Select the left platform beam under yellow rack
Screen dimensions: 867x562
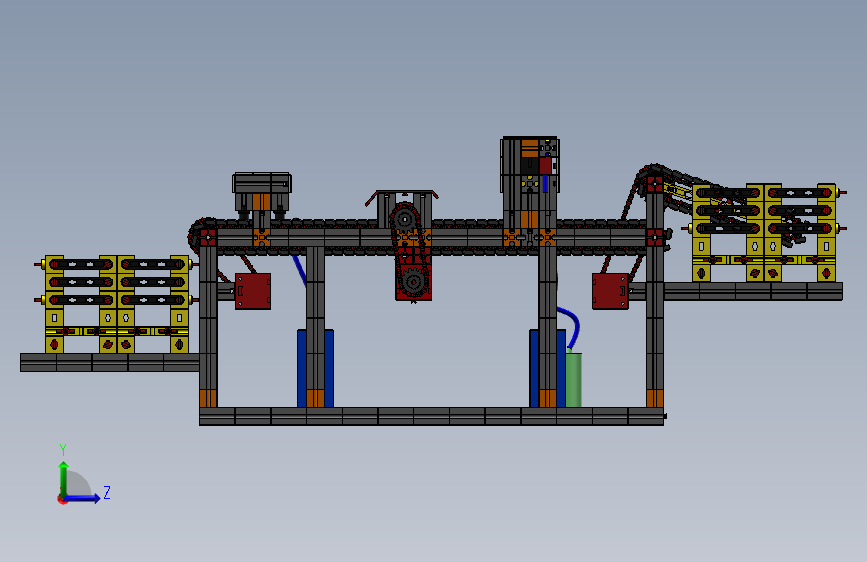click(x=109, y=362)
